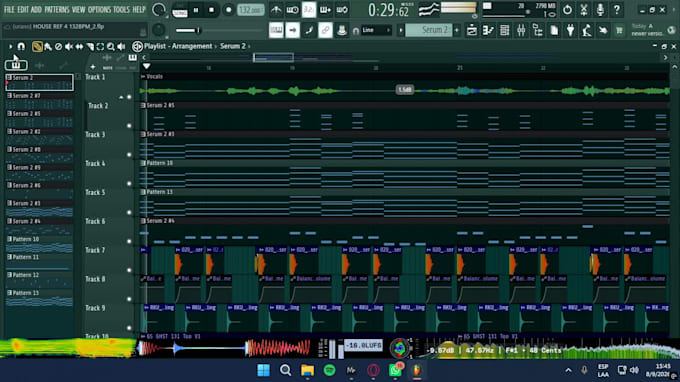Click the stop button in transport
The width and height of the screenshot is (680, 382).
tap(212, 10)
